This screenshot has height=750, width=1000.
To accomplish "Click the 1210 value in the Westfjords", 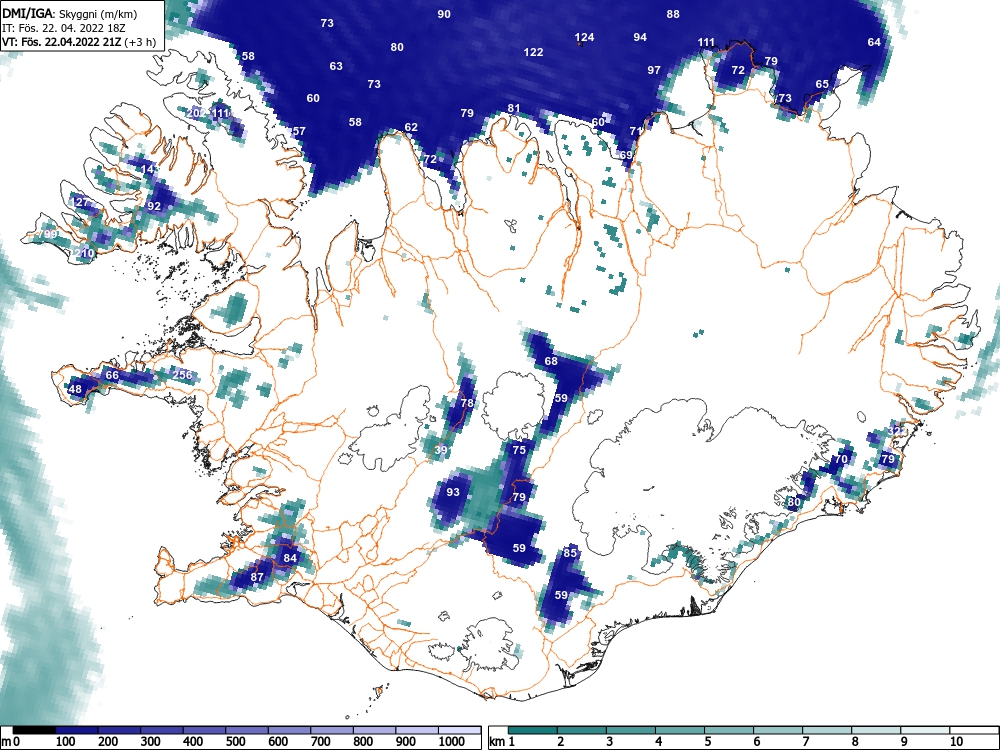I will 82,254.
